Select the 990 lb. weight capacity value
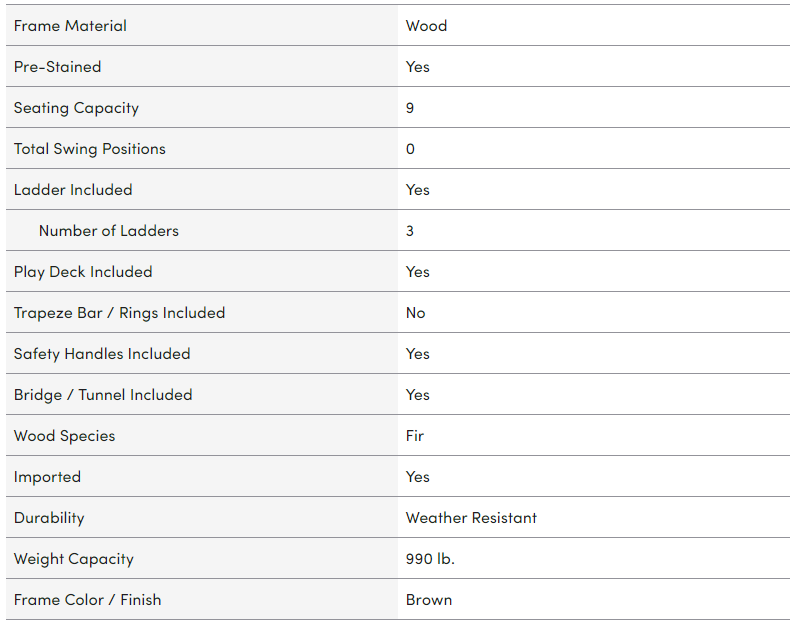Image resolution: width=802 pixels, height=628 pixels. pos(430,559)
